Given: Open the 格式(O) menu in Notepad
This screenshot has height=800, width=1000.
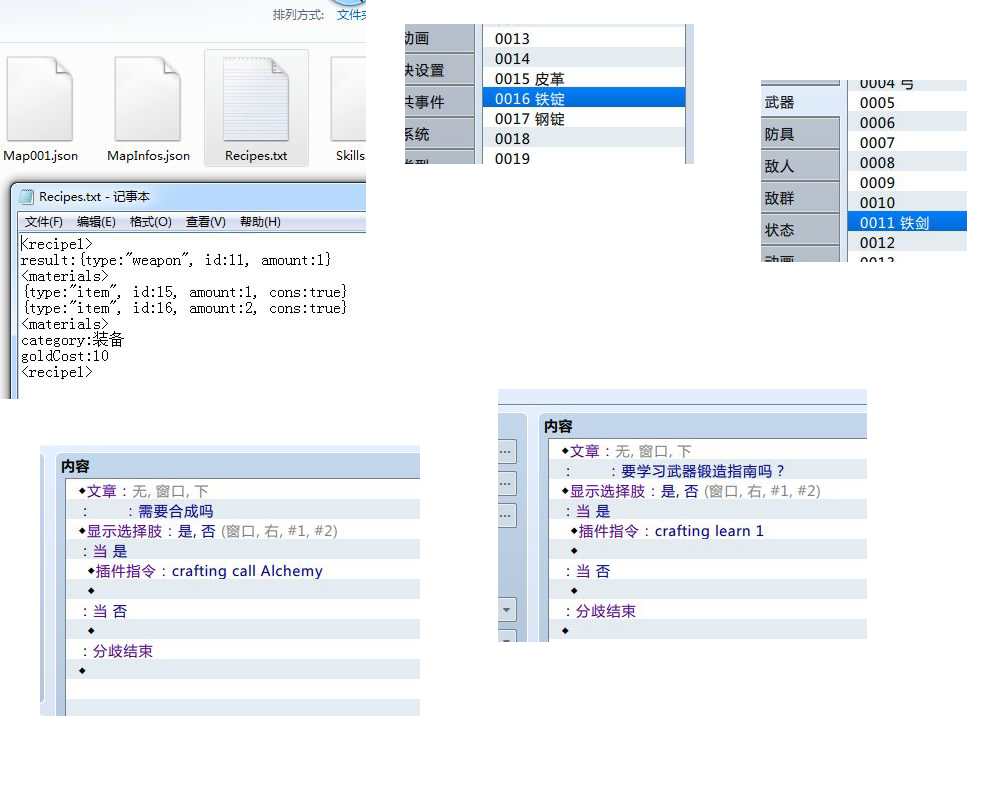Looking at the screenshot, I should (x=151, y=221).
